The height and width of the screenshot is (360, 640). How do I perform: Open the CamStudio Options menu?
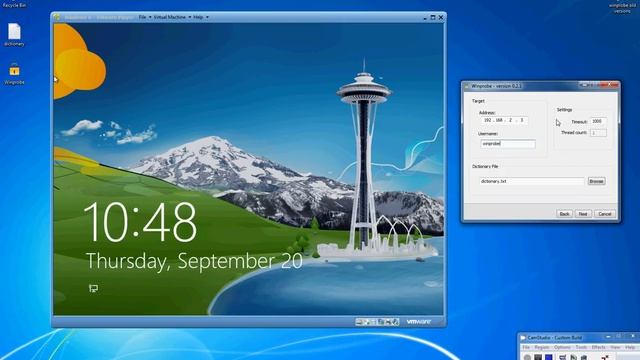[x=562, y=347]
